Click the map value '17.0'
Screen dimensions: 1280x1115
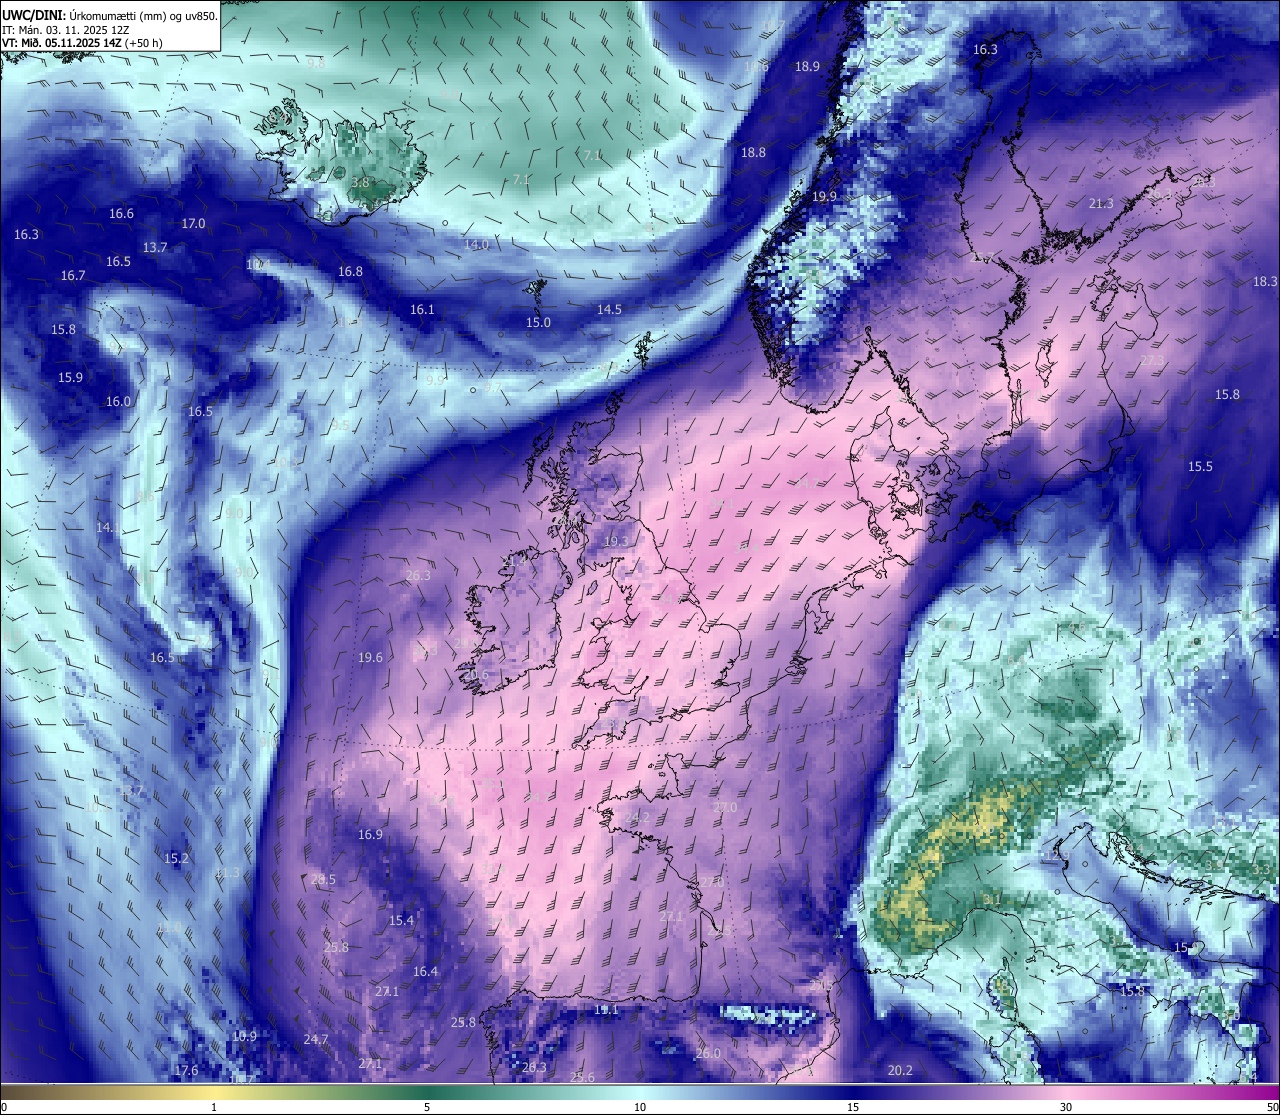193,223
